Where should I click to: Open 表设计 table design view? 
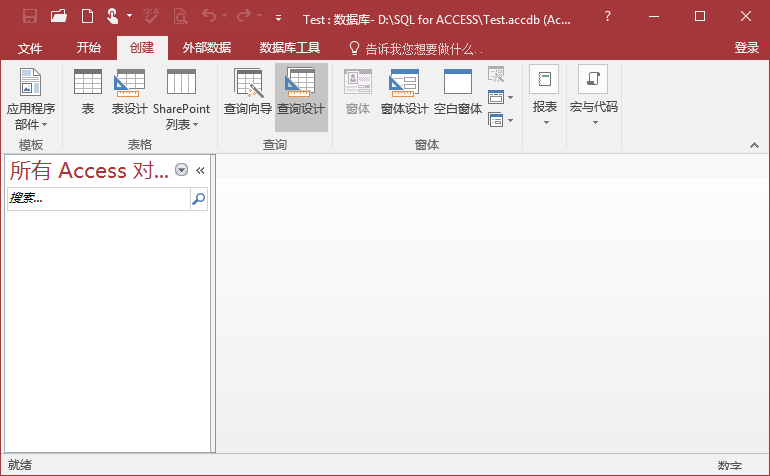coord(129,92)
